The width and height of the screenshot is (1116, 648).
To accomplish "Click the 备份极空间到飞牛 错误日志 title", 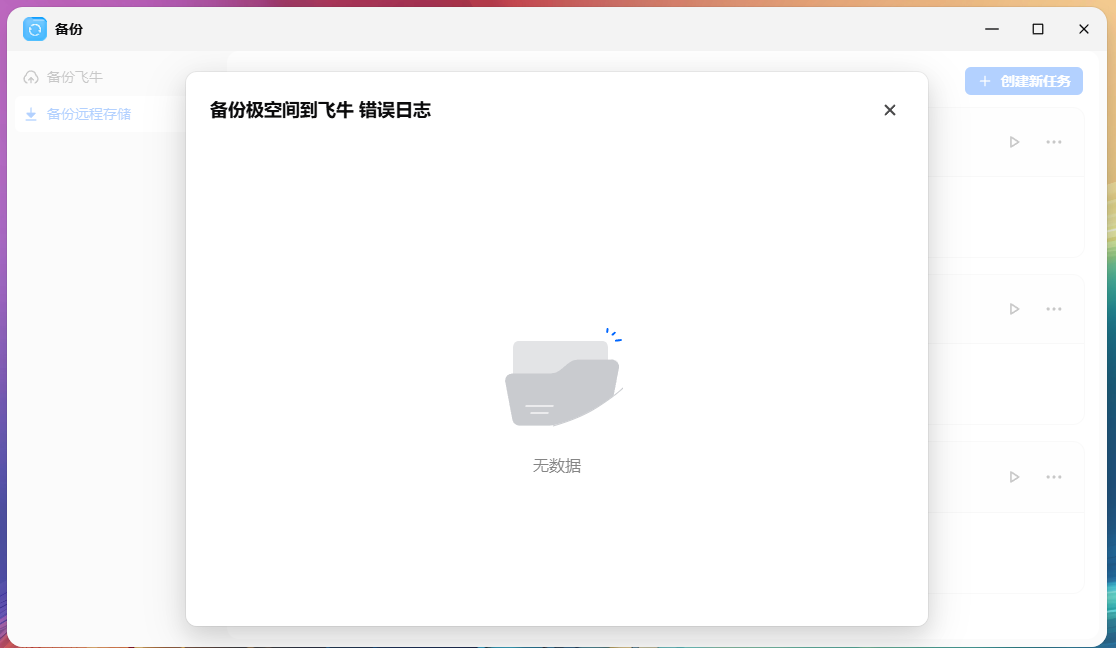I will (x=320, y=110).
